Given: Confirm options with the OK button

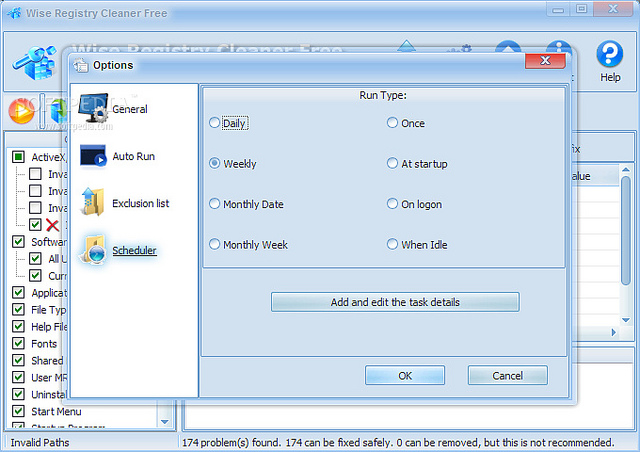Looking at the screenshot, I should pyautogui.click(x=404, y=376).
